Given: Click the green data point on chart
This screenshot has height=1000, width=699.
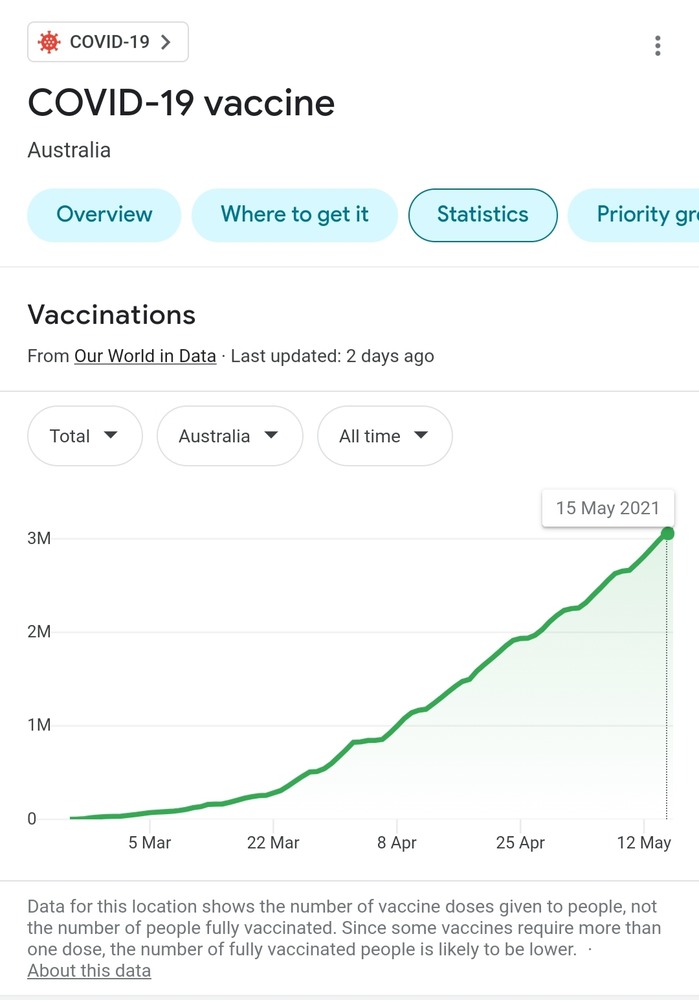Looking at the screenshot, I should [667, 533].
